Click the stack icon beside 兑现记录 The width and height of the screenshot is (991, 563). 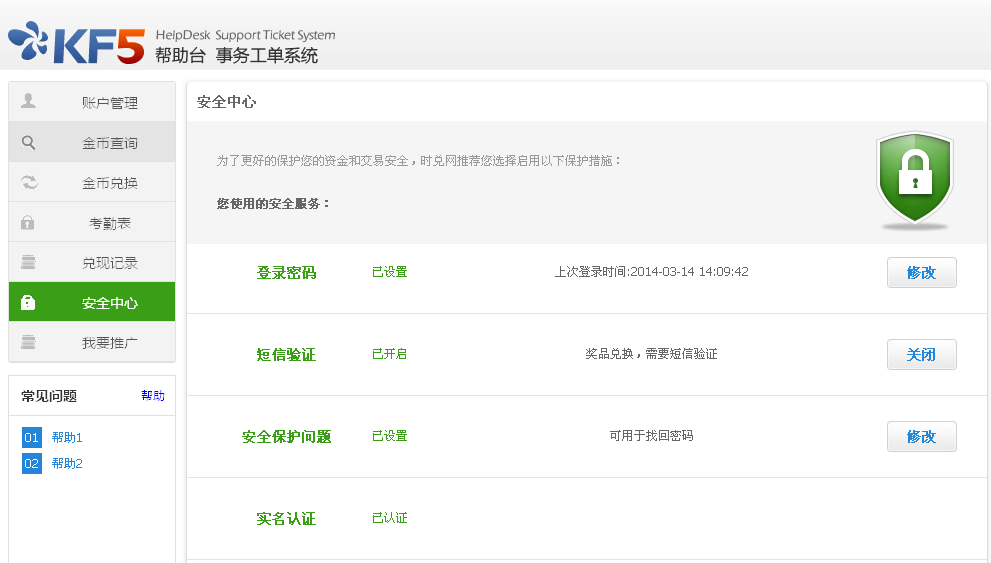coord(28,262)
